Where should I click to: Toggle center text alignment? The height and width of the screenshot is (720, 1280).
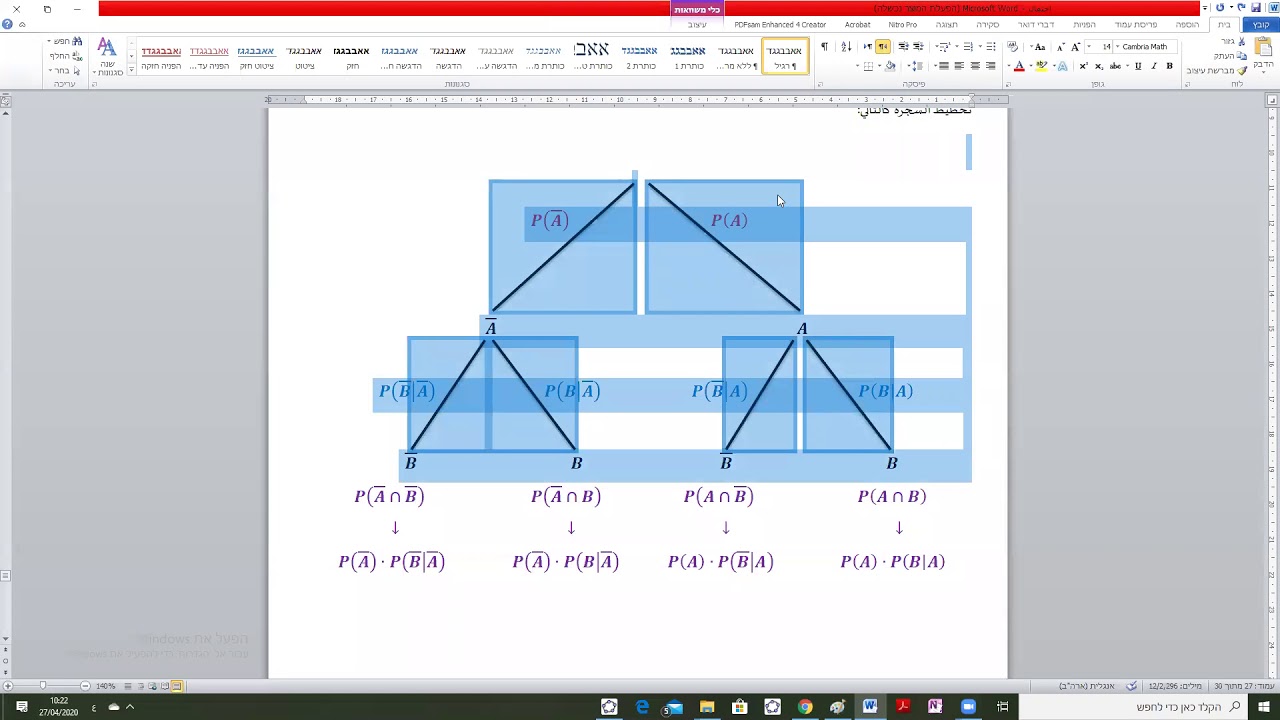click(x=974, y=66)
